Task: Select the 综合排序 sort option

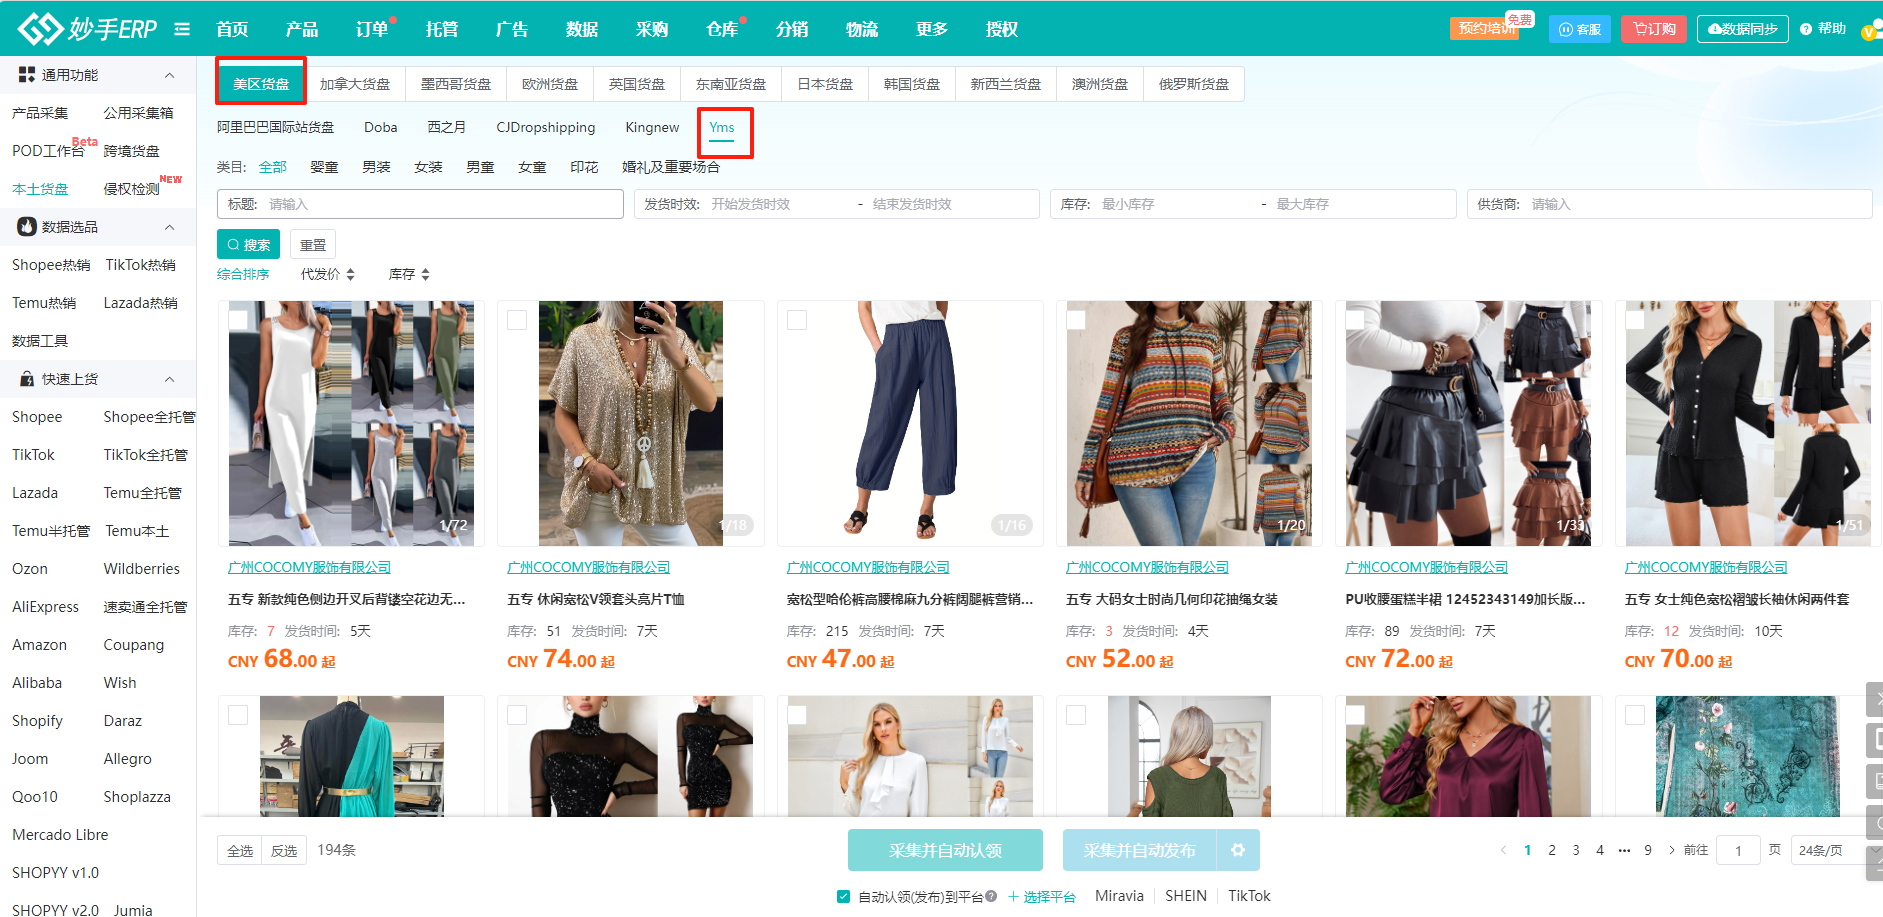Action: click(x=243, y=274)
